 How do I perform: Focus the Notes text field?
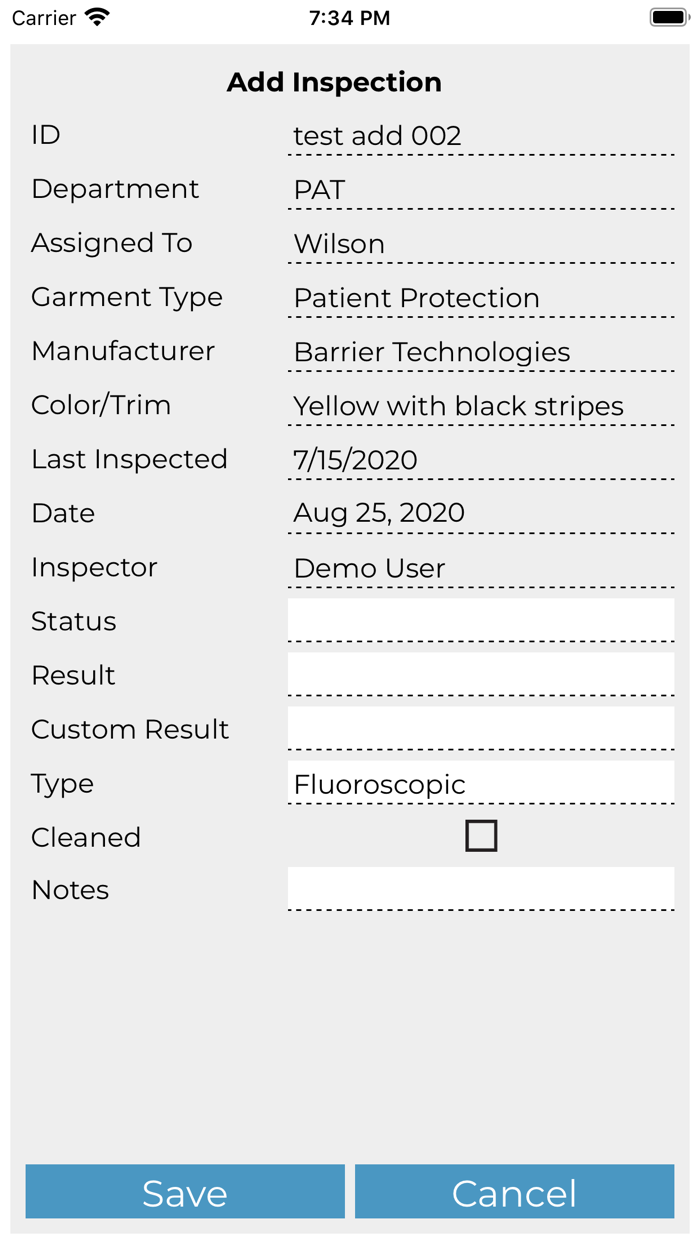click(x=481, y=888)
